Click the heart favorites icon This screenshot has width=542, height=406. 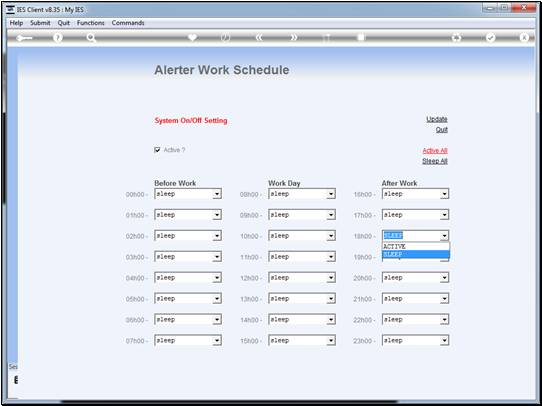point(192,37)
